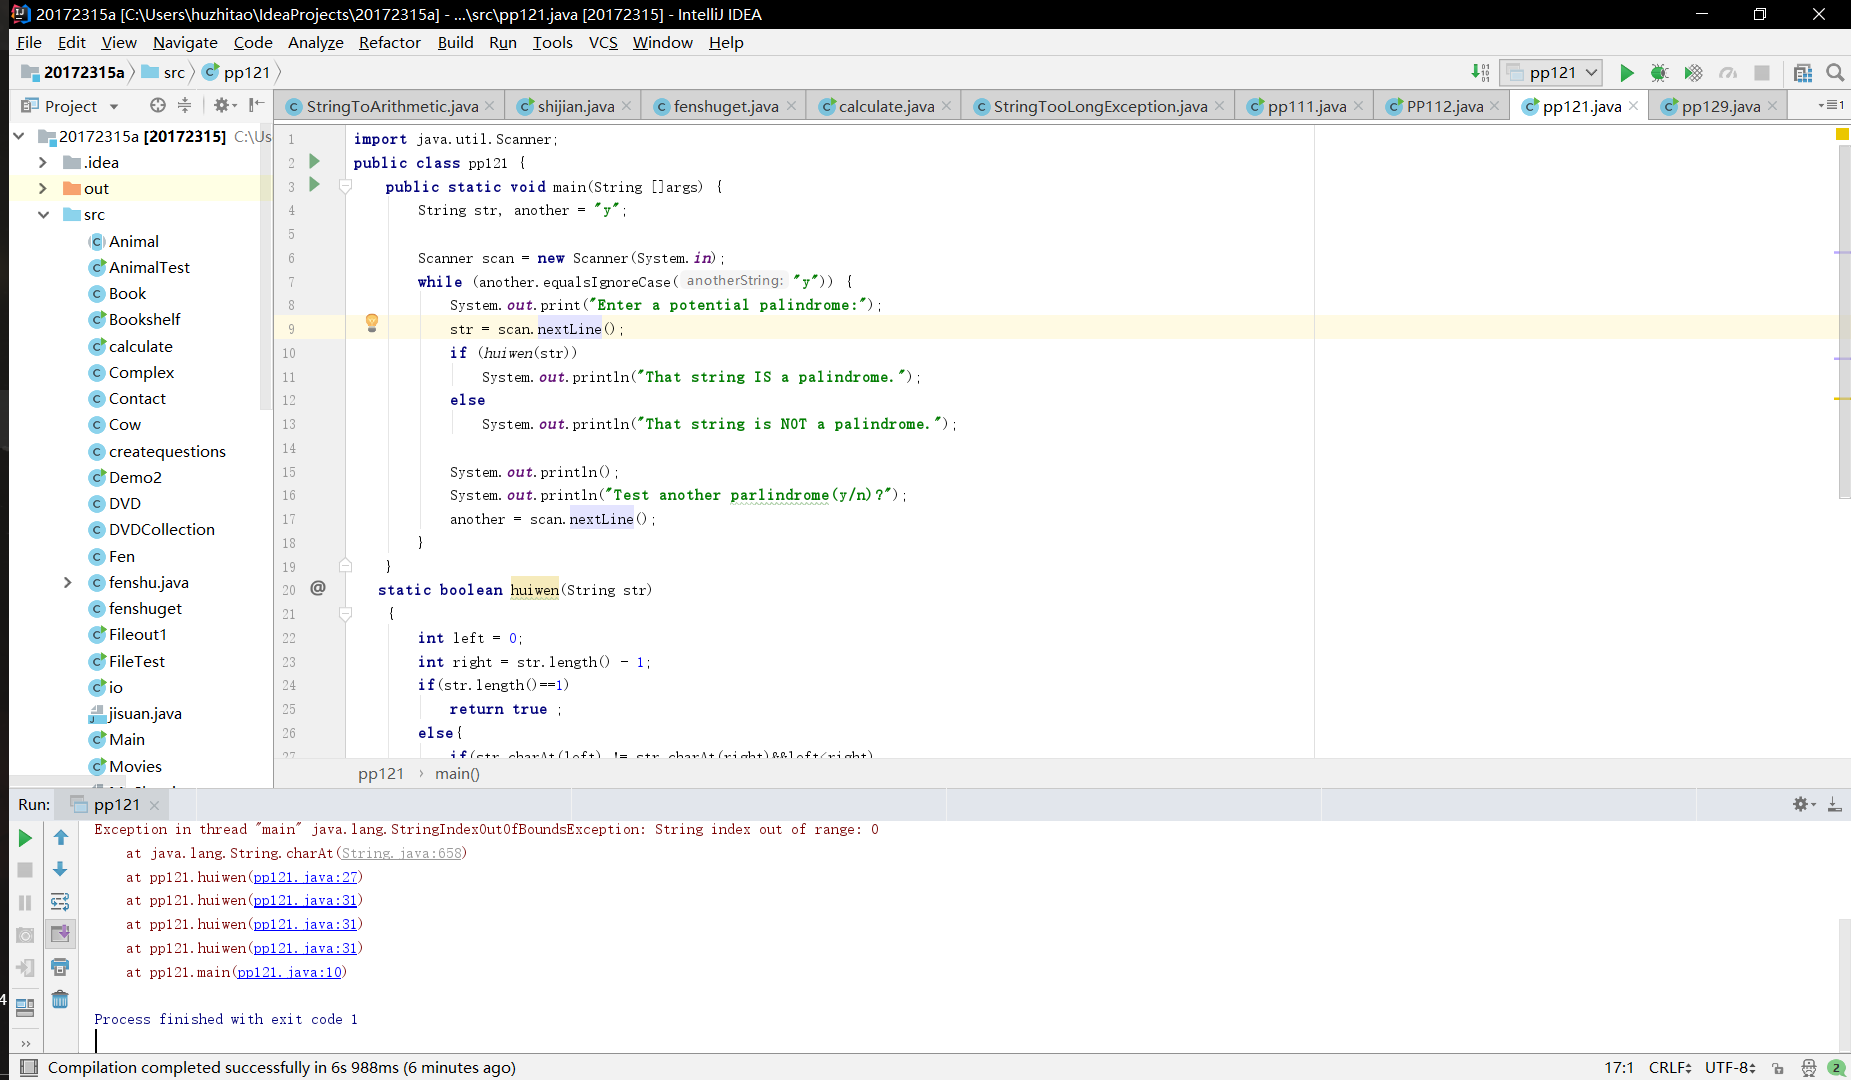
Task: Switch to StringToArithmetic.java tab
Action: (x=391, y=106)
